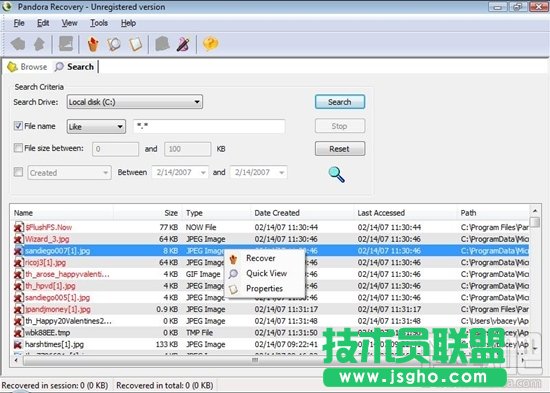This screenshot has width=550, height=393.
Task: Click the horizontal scrollbar left arrow
Action: tap(16, 360)
